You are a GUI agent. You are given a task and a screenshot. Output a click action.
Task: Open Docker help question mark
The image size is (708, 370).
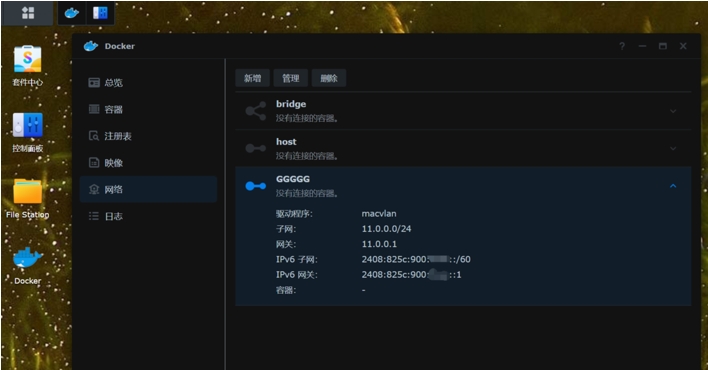click(x=622, y=46)
